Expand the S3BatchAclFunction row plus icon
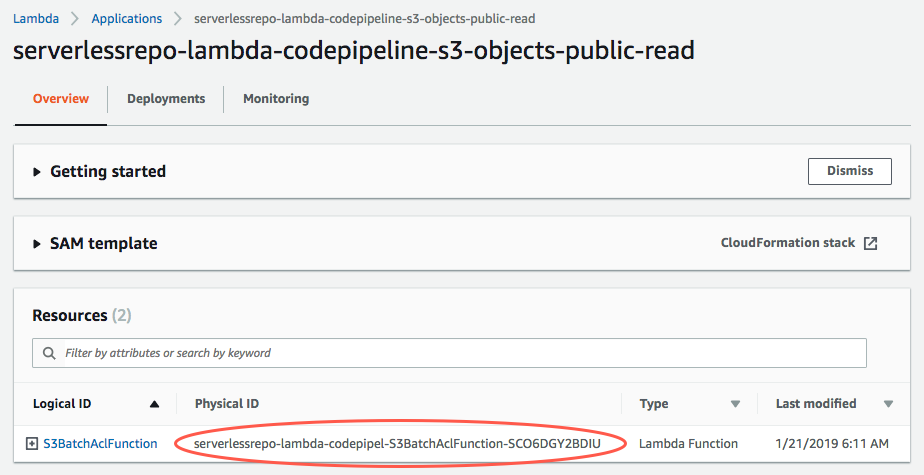The image size is (924, 475). coord(32,444)
